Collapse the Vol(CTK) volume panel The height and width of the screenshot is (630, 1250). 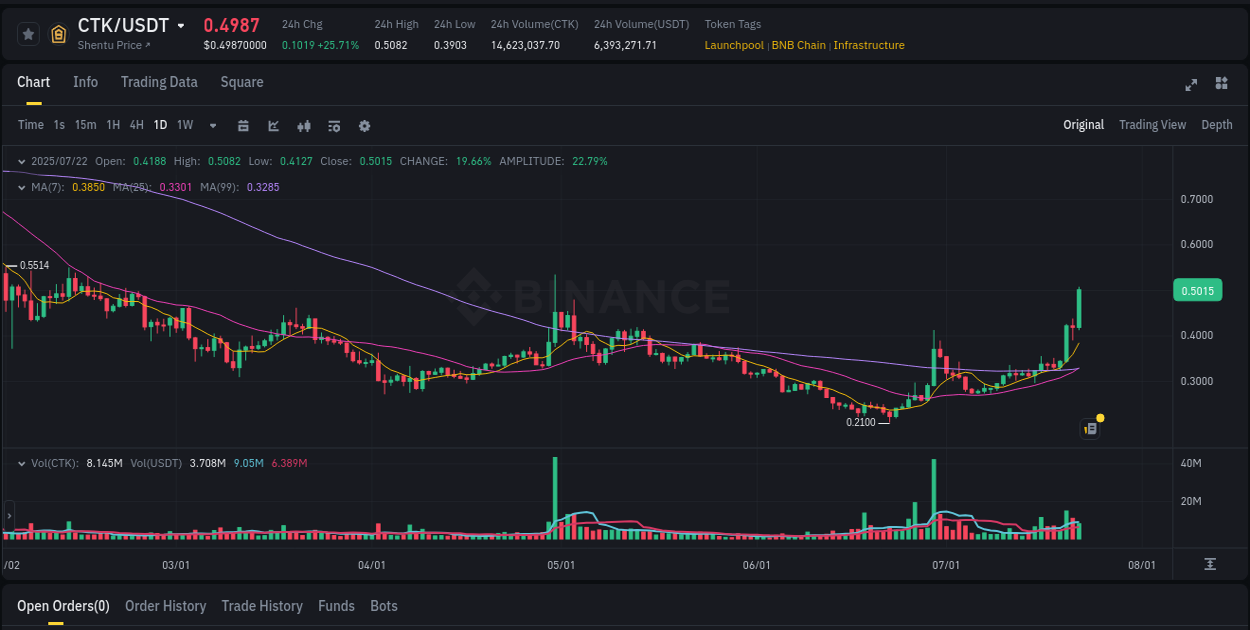point(20,462)
